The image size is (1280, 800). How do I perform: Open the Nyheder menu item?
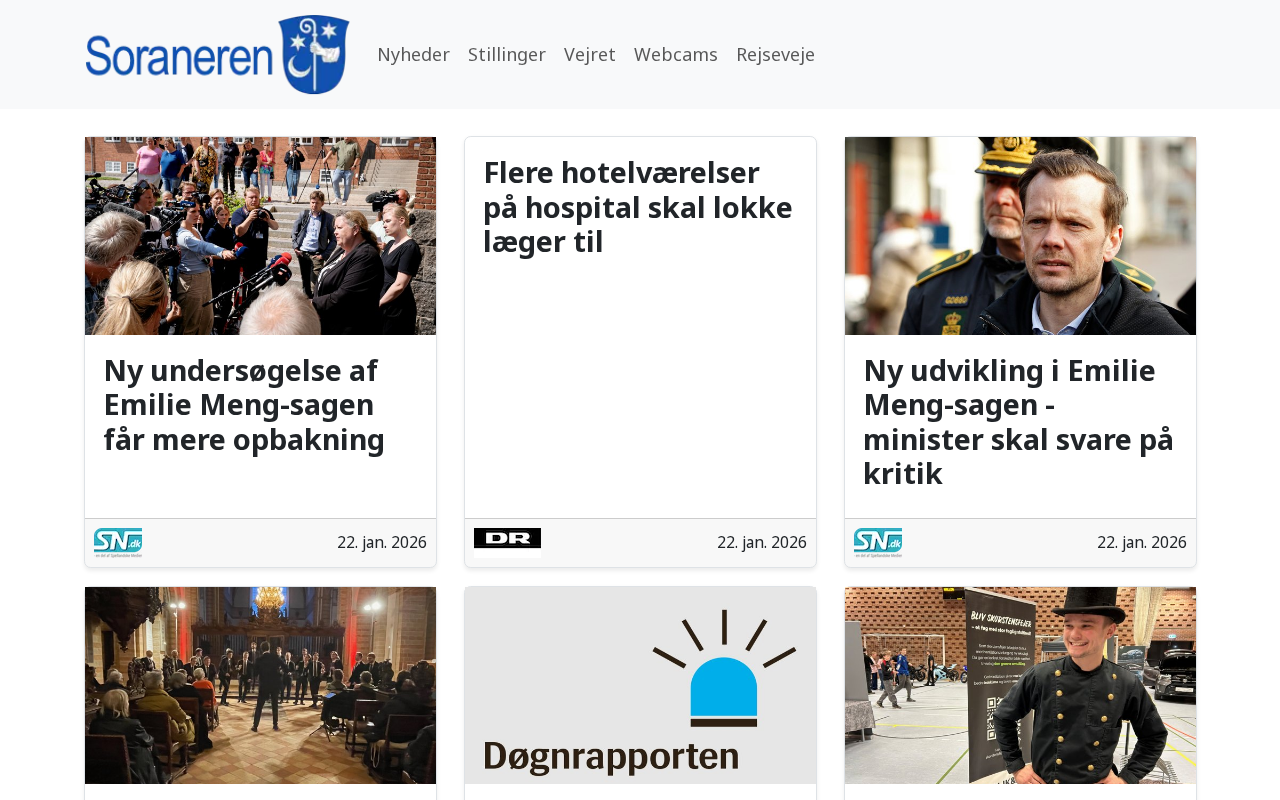tap(413, 54)
